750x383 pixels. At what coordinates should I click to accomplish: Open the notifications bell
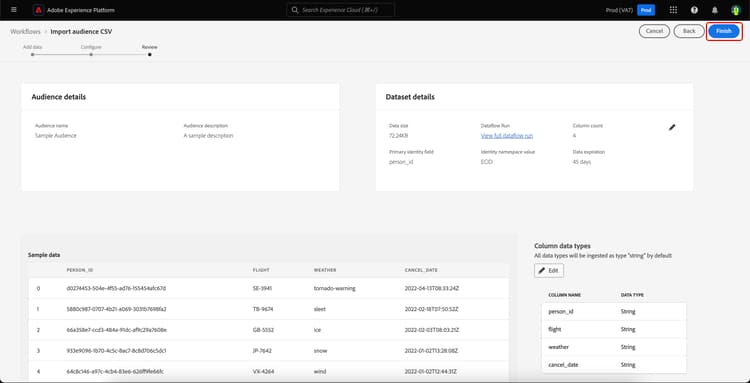tap(715, 10)
